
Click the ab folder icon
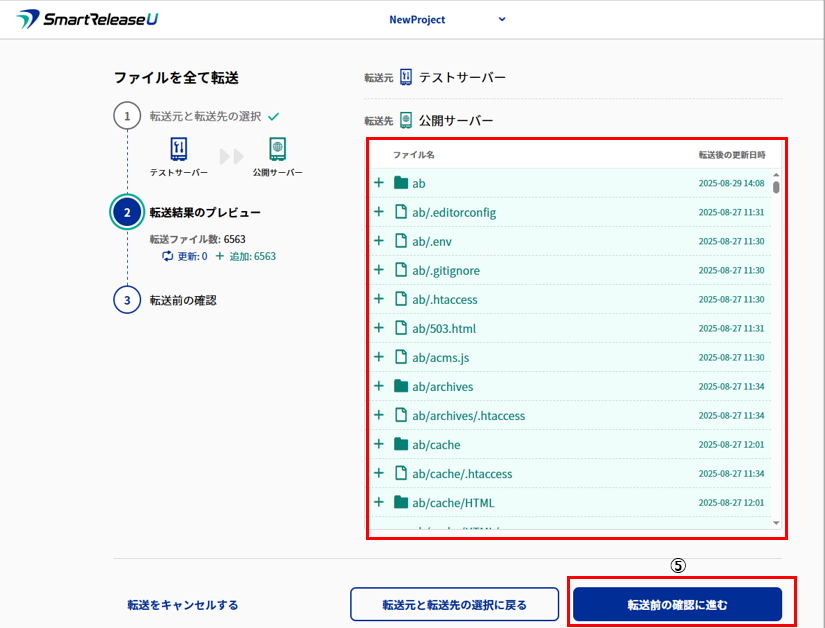(x=402, y=183)
